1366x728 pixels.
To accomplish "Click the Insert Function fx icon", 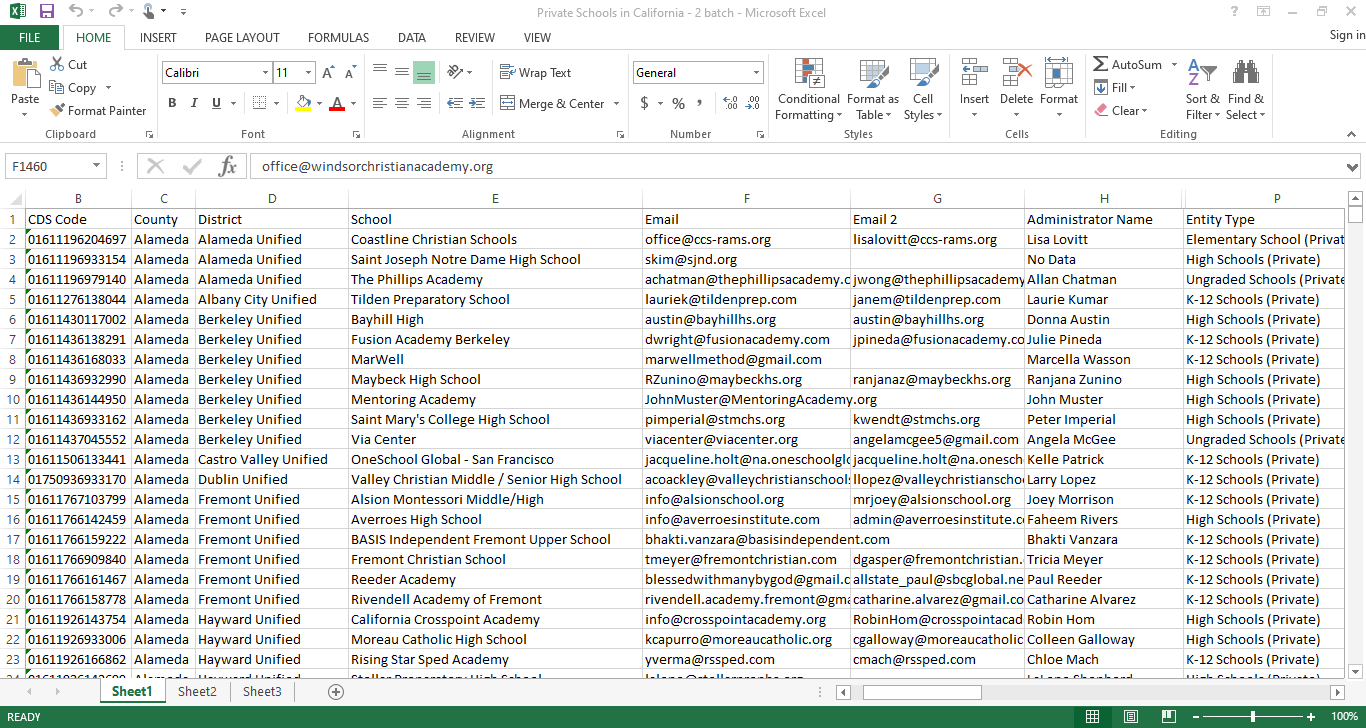I will (227, 167).
